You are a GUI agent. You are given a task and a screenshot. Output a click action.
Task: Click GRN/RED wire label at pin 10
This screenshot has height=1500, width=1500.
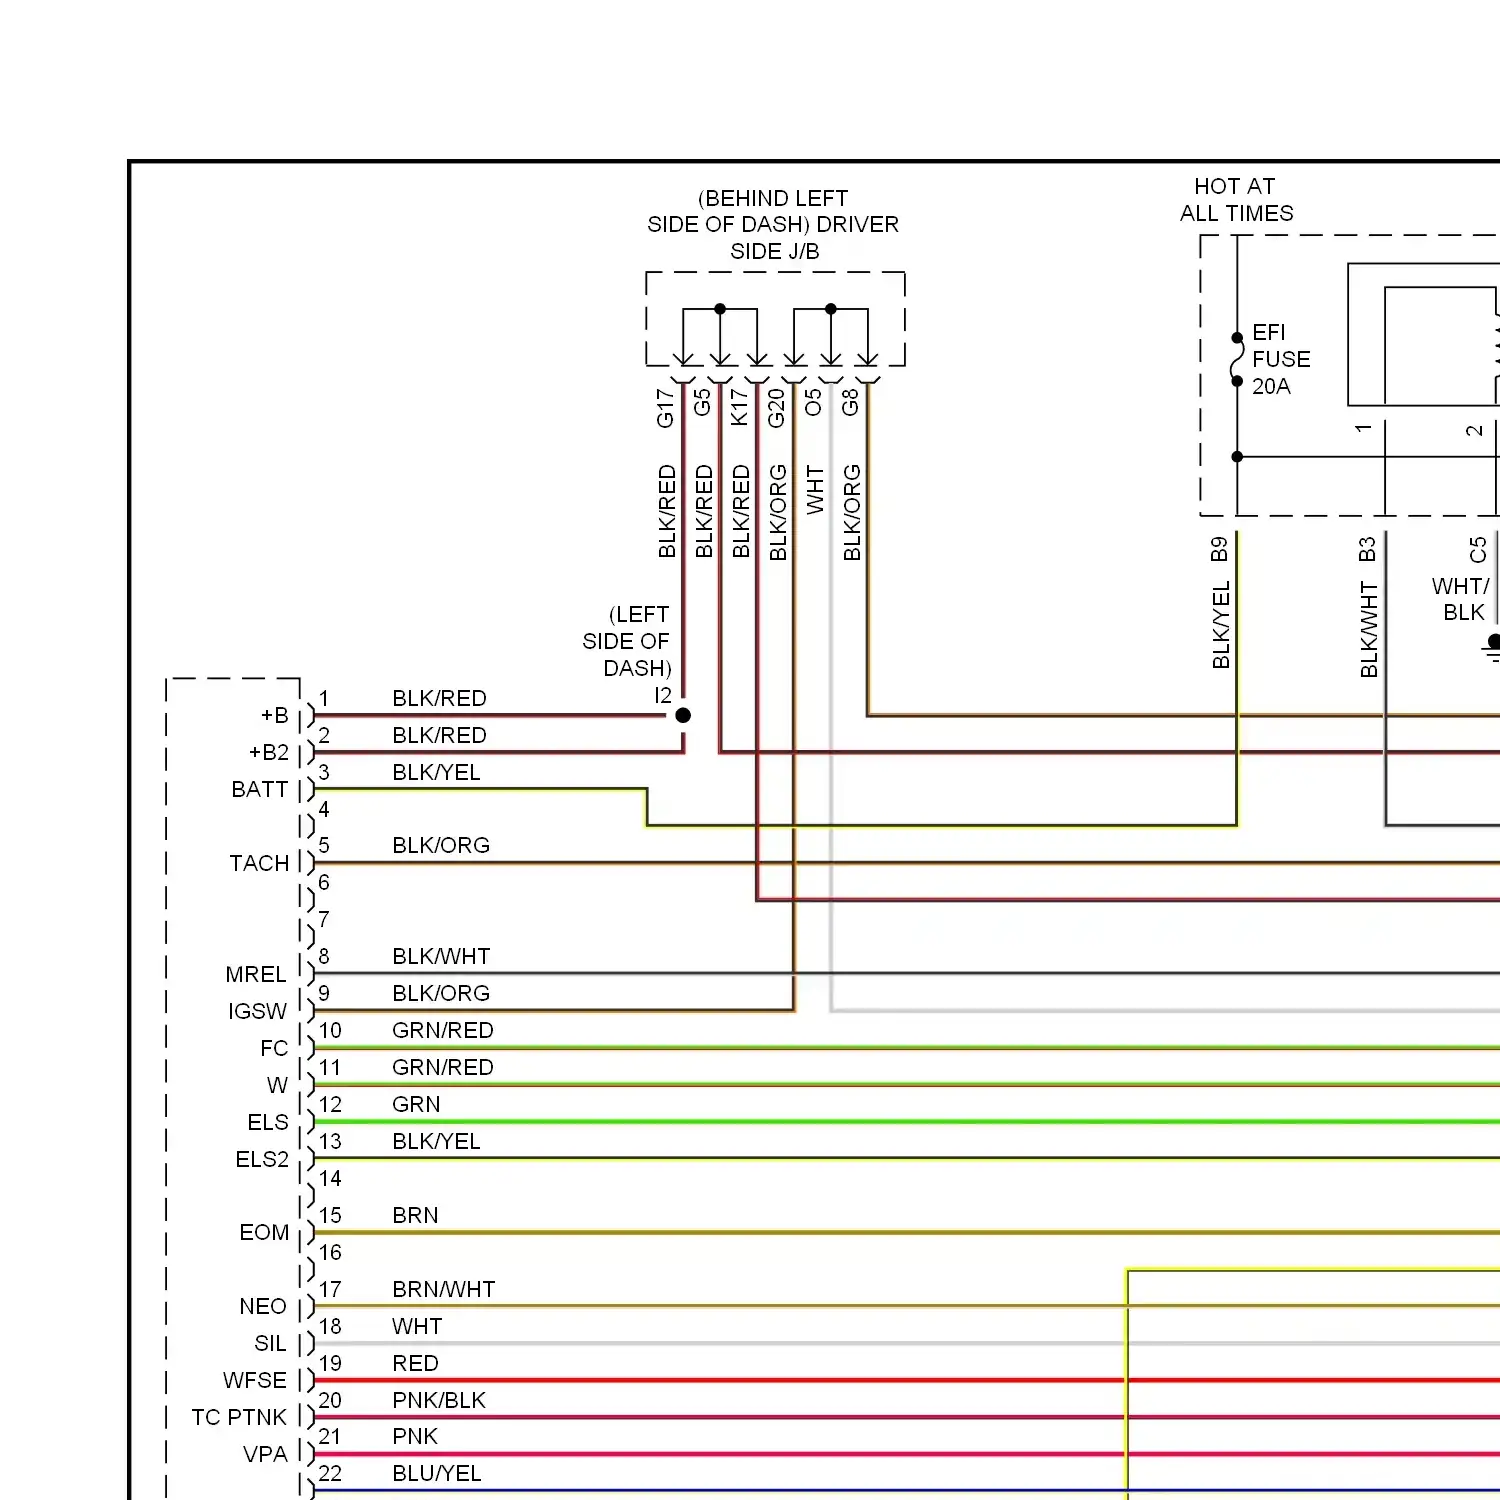pos(443,1031)
